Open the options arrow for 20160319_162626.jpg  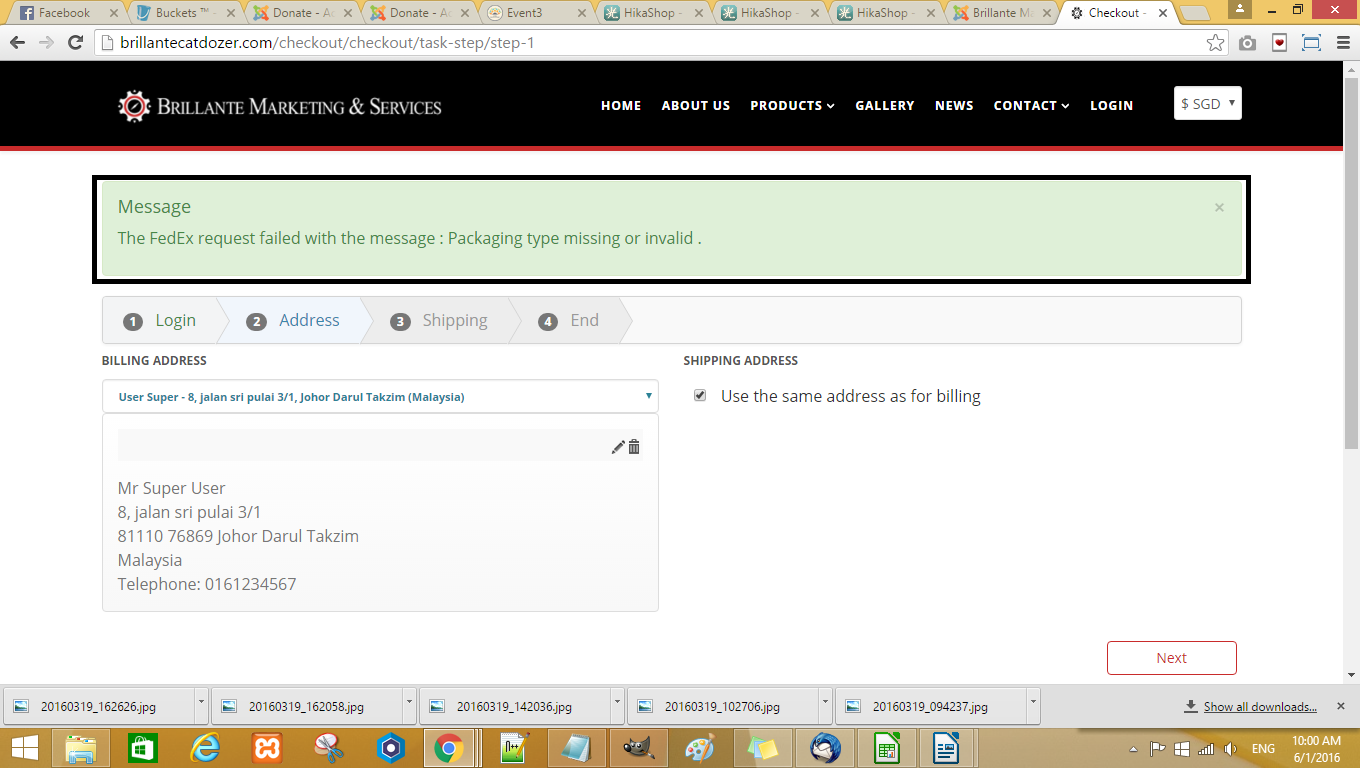tap(201, 705)
